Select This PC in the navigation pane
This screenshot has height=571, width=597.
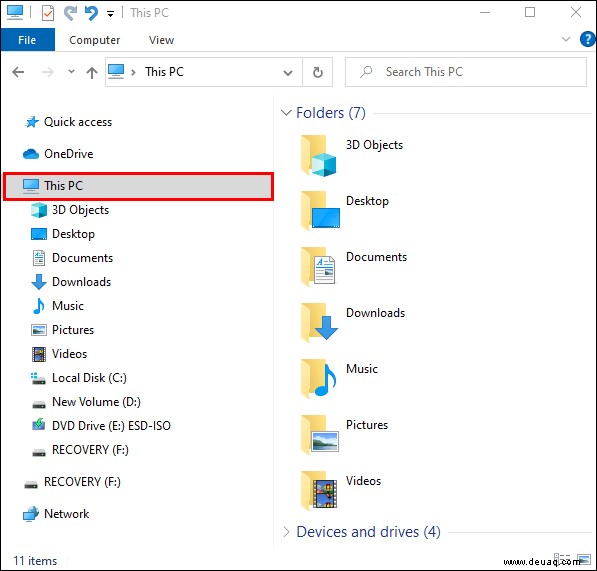pyautogui.click(x=138, y=186)
